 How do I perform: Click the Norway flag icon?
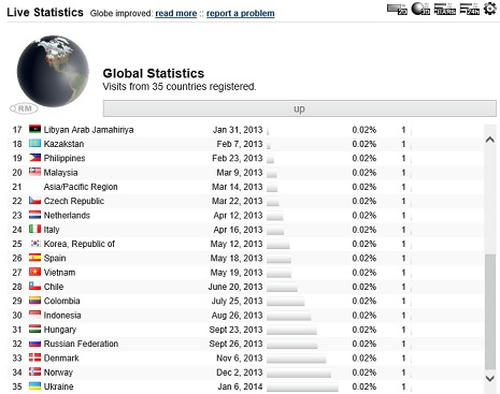point(35,372)
